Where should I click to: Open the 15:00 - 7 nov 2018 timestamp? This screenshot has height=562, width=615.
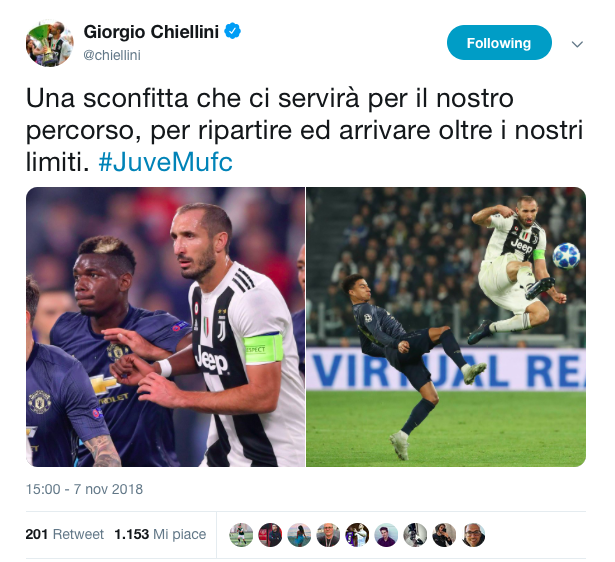pyautogui.click(x=84, y=489)
